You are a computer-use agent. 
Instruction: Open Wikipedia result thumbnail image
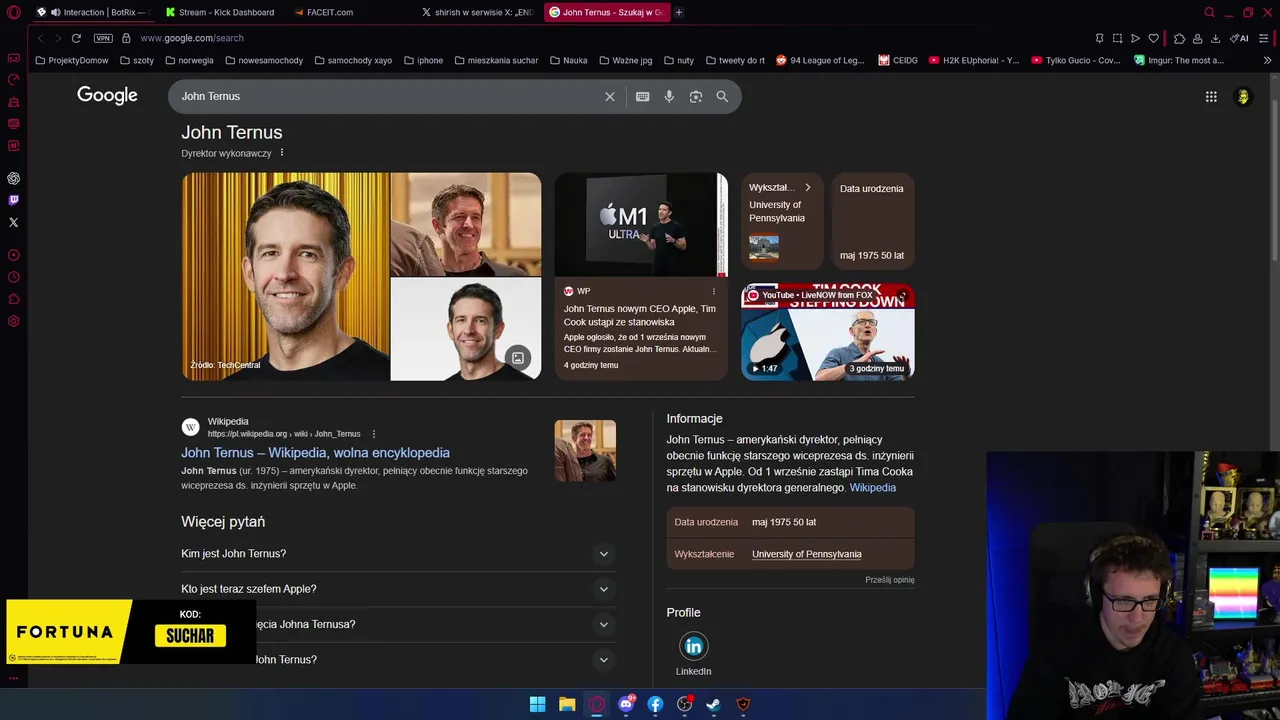[x=585, y=451]
